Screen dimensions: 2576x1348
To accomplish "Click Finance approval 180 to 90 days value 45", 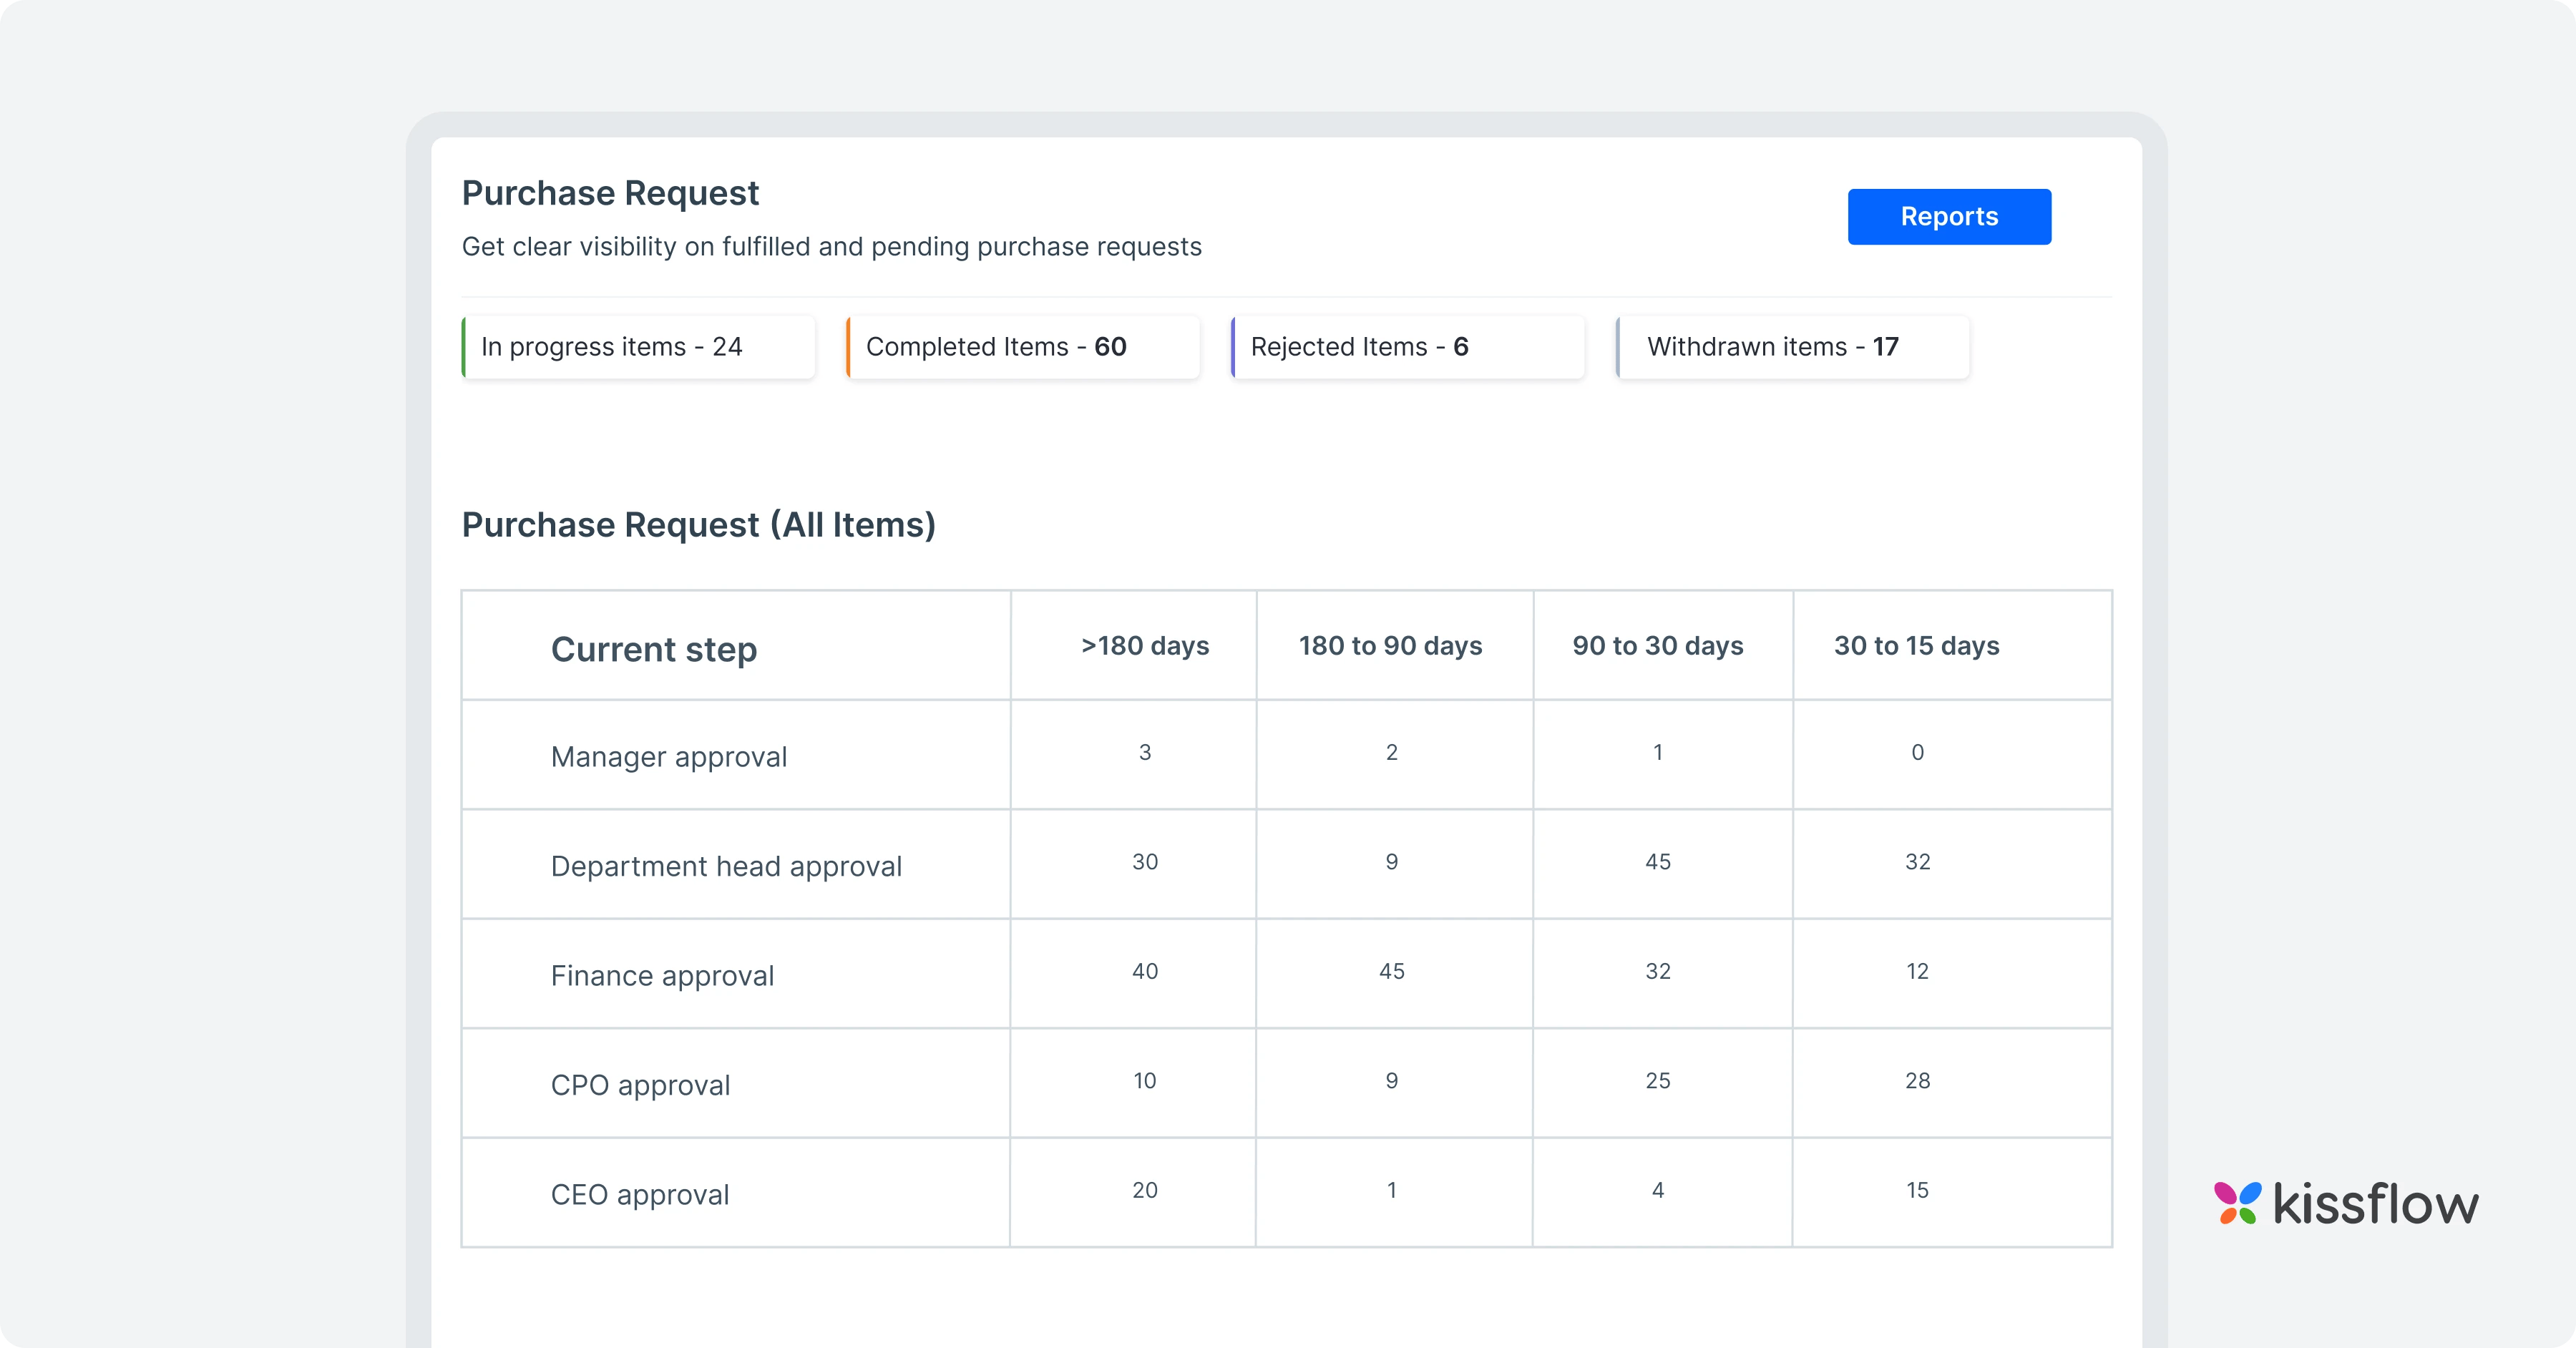I will [x=1392, y=971].
